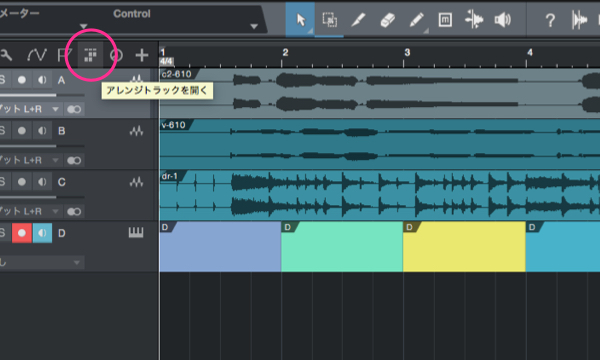600x360 pixels.
Task: Click bar 3 on the timeline ruler
Action: coord(407,53)
